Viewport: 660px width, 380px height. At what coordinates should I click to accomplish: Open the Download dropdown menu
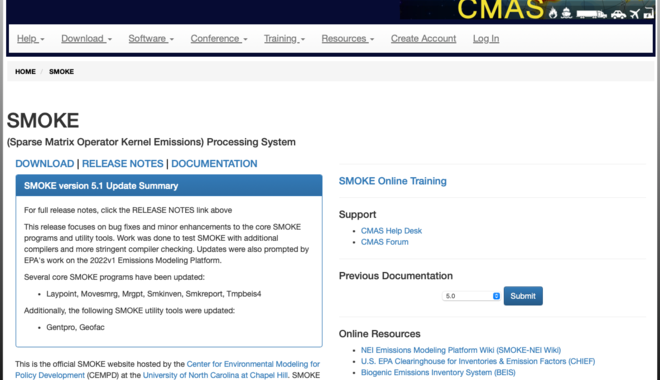(x=86, y=39)
